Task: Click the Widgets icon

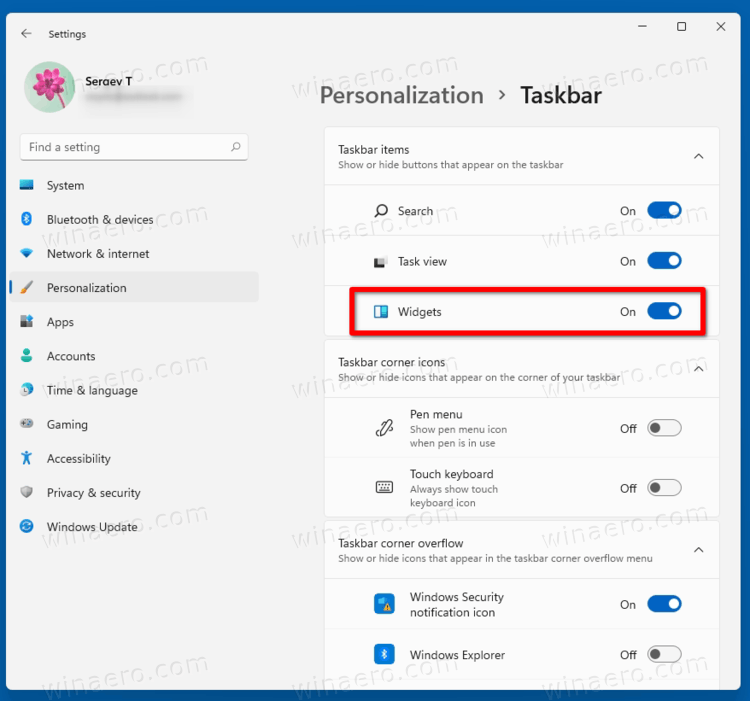Action: [381, 312]
